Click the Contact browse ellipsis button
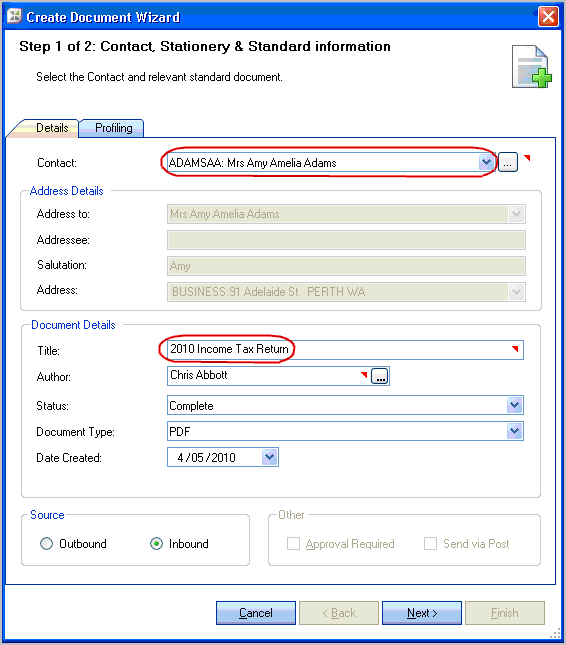The image size is (566, 645). [508, 162]
